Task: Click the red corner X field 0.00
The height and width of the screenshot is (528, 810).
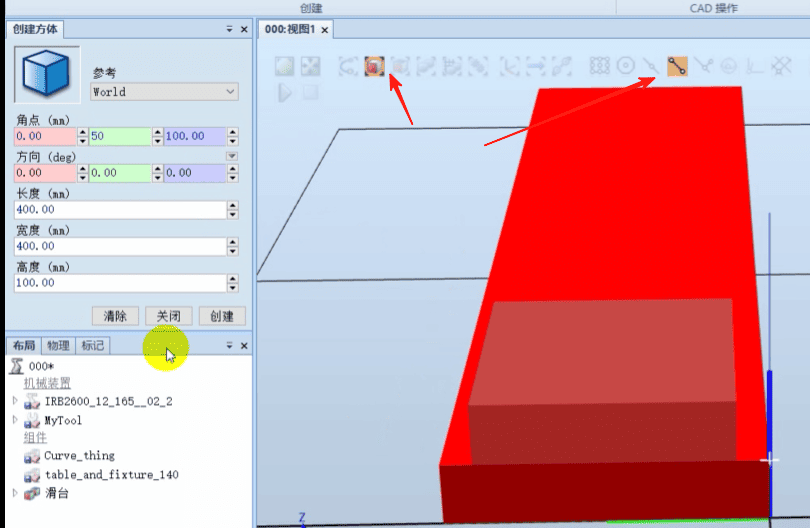Action: coord(45,136)
